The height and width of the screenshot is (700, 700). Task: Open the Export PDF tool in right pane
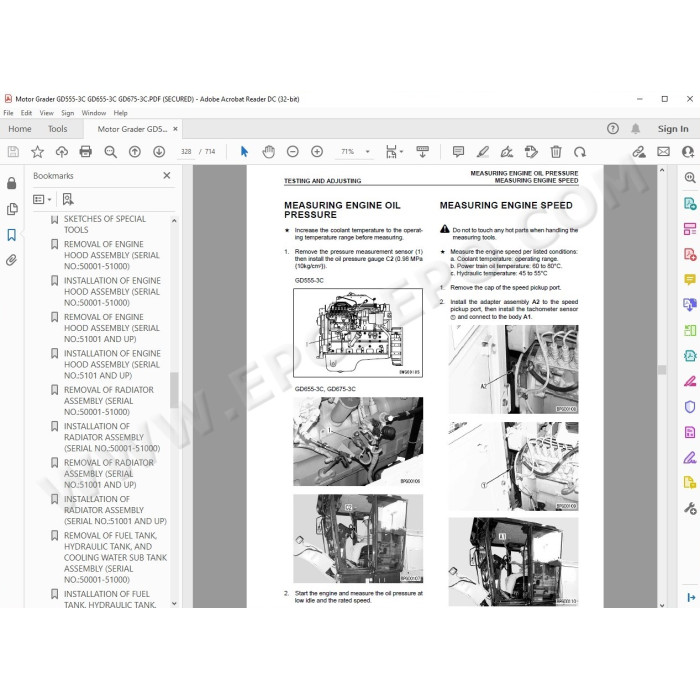(x=690, y=204)
